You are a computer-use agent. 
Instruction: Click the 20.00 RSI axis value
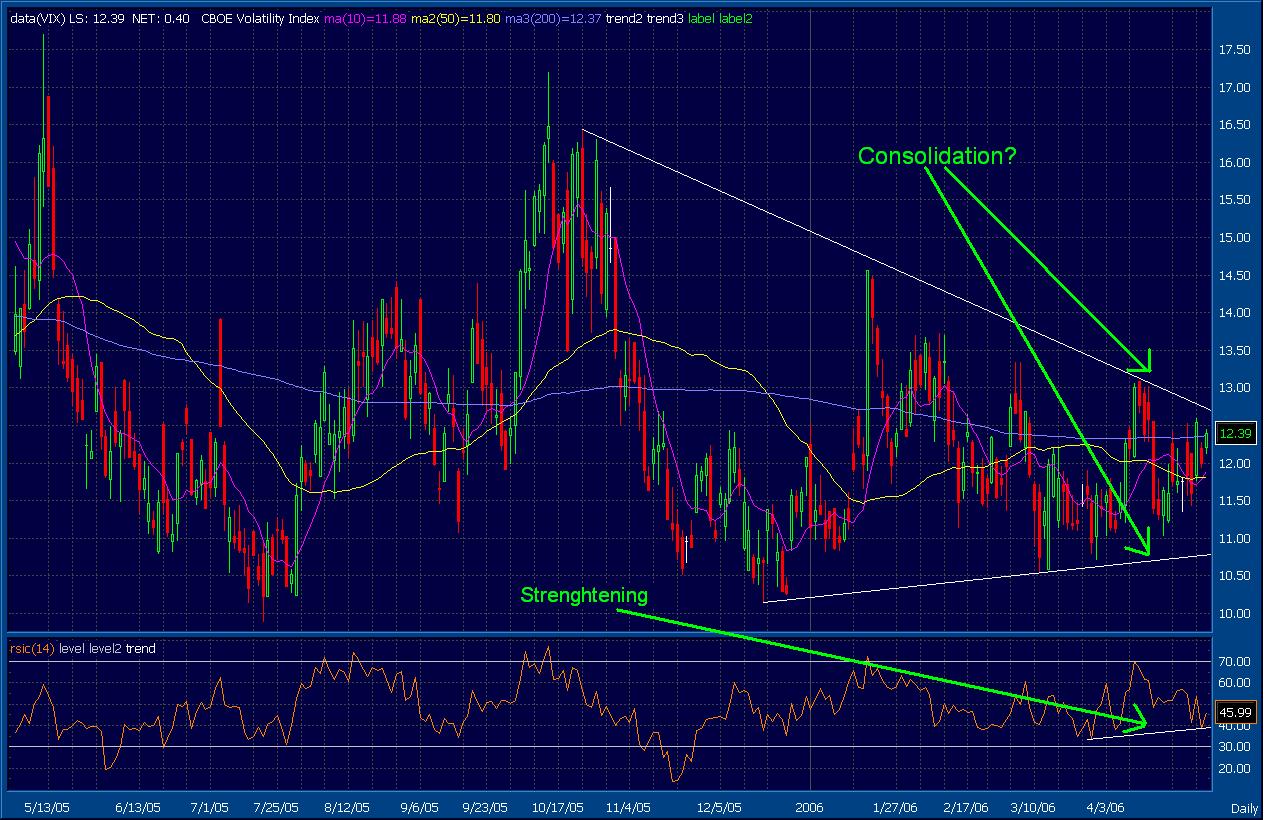tap(1235, 768)
